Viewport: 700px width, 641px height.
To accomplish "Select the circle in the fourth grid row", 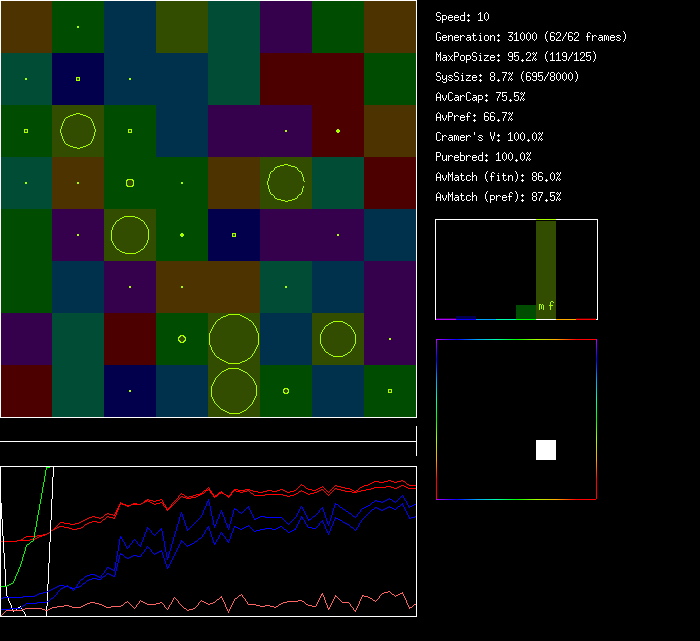I will click(286, 183).
